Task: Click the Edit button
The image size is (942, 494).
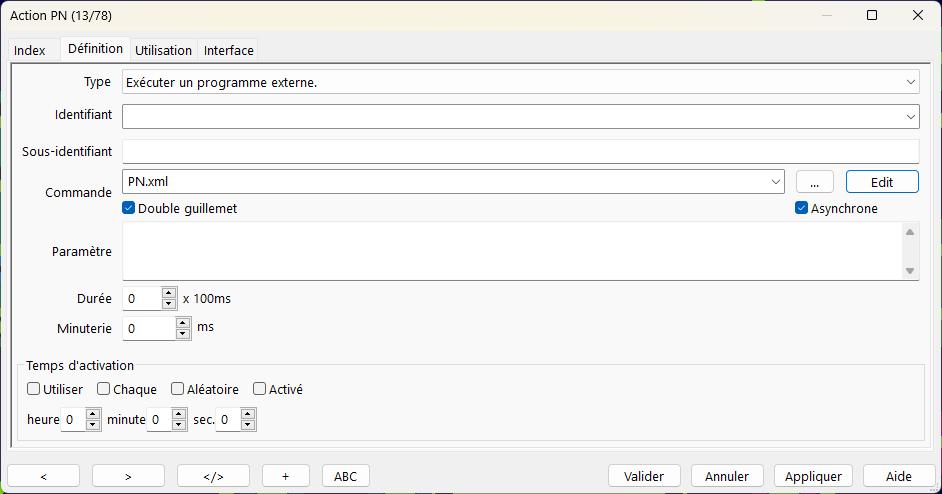Action: tap(882, 181)
